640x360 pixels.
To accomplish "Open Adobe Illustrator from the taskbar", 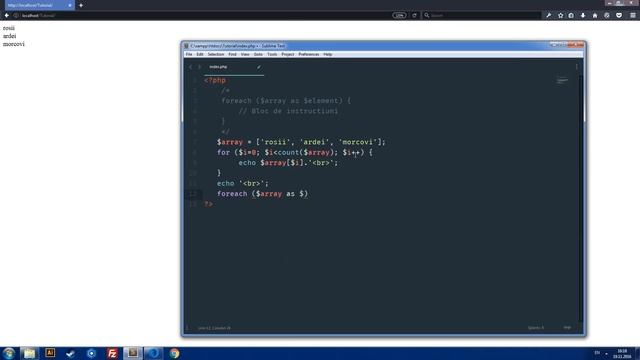I will click(x=50, y=353).
